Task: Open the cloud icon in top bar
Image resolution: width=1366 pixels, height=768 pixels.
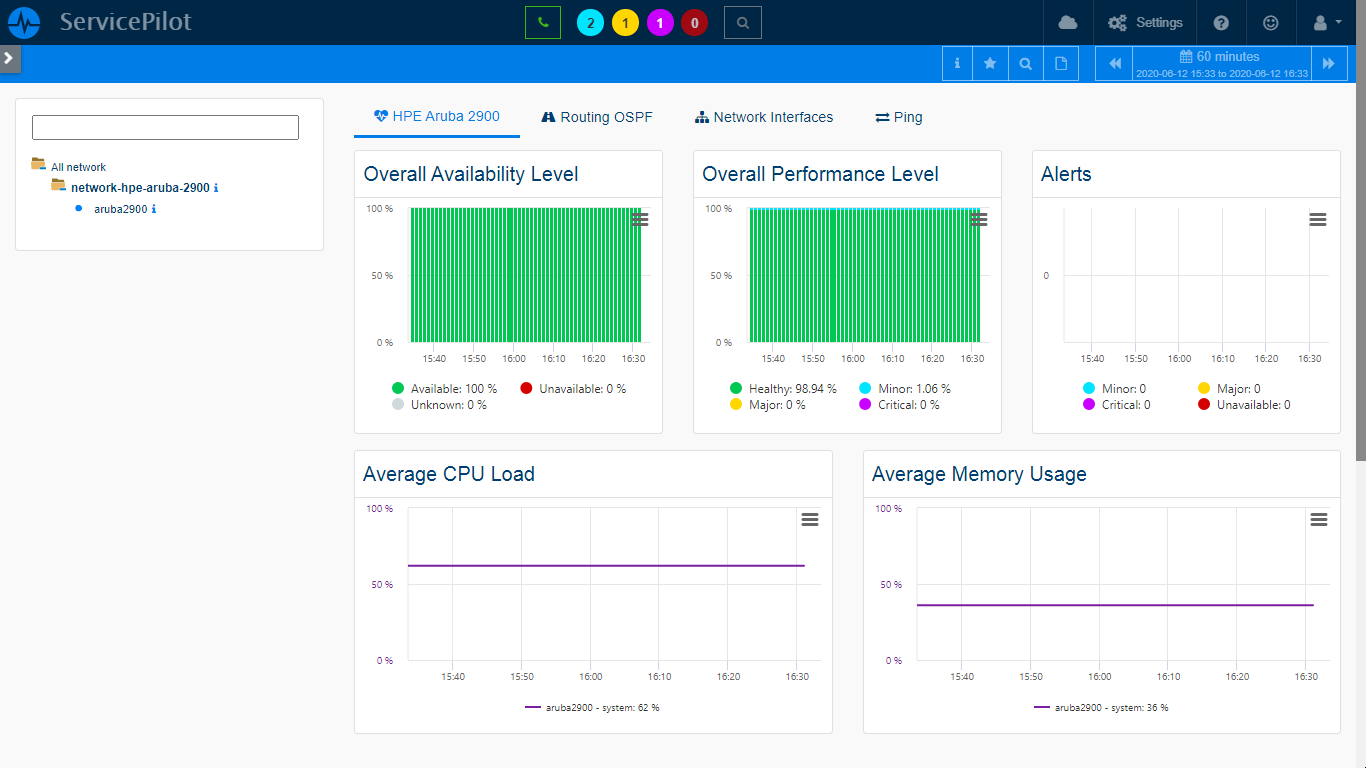Action: [x=1067, y=22]
